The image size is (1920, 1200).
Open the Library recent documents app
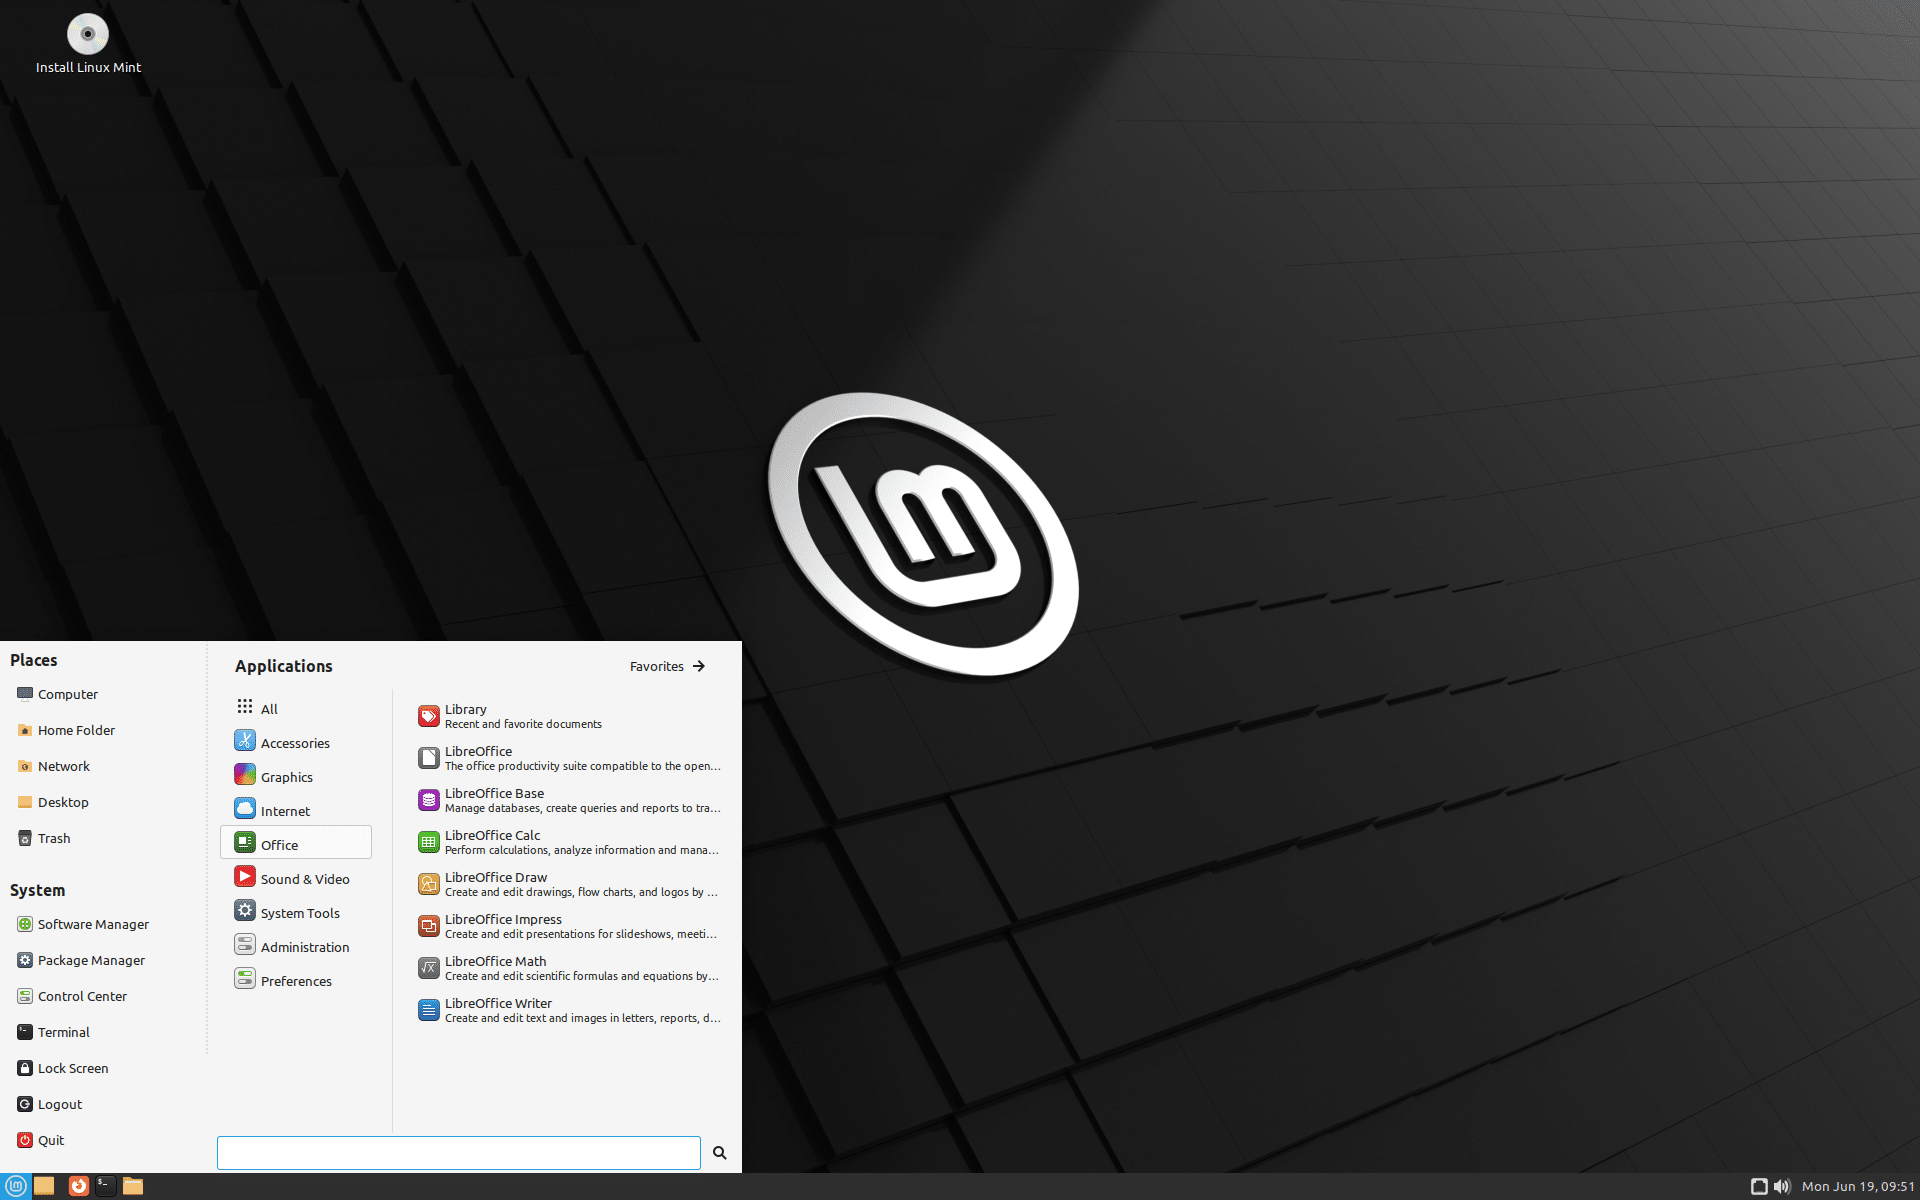click(x=466, y=715)
